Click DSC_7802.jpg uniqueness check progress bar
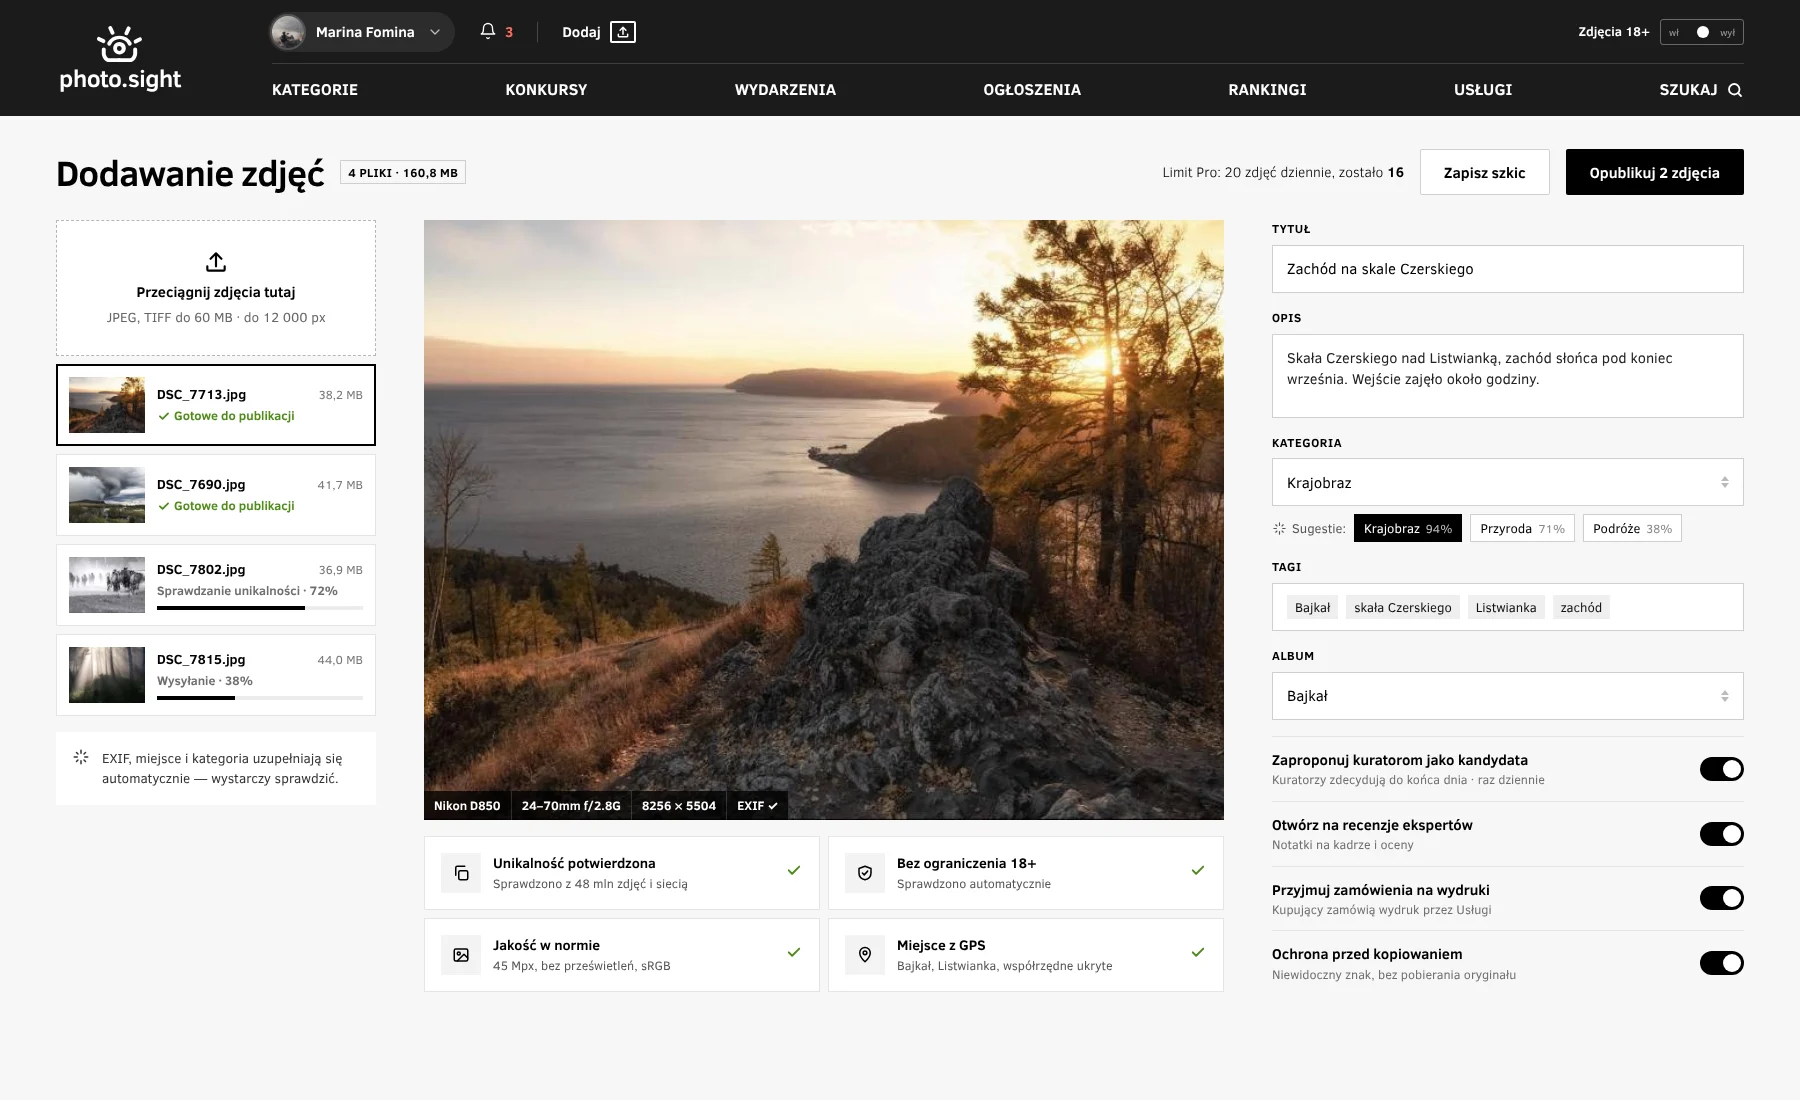Viewport: 1800px width, 1100px height. pos(260,608)
